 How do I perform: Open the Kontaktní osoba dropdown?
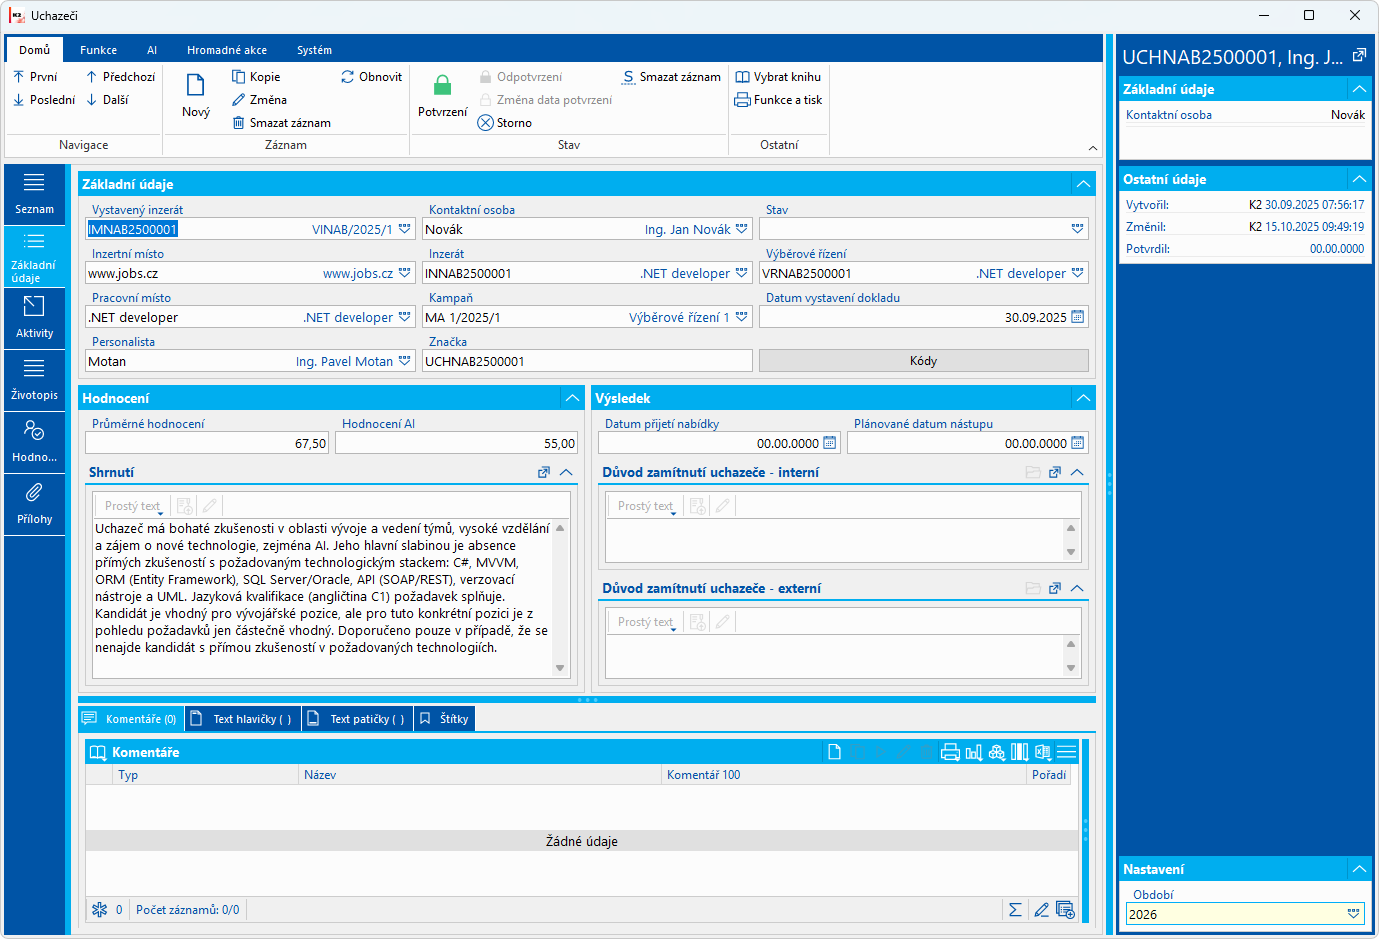(742, 229)
